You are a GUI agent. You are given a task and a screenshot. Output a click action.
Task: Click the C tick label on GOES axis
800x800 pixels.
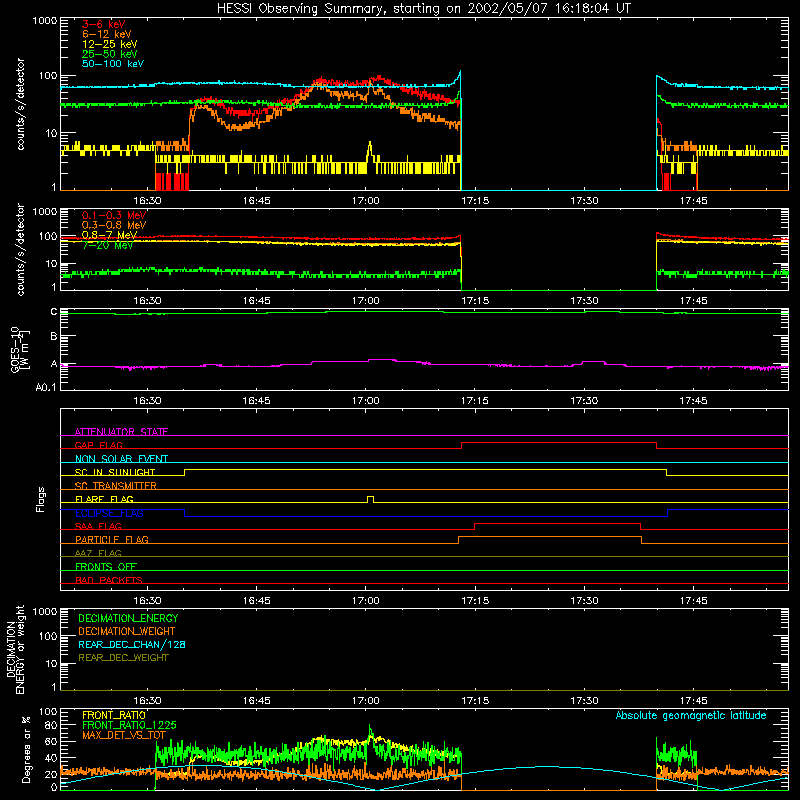tap(54, 312)
